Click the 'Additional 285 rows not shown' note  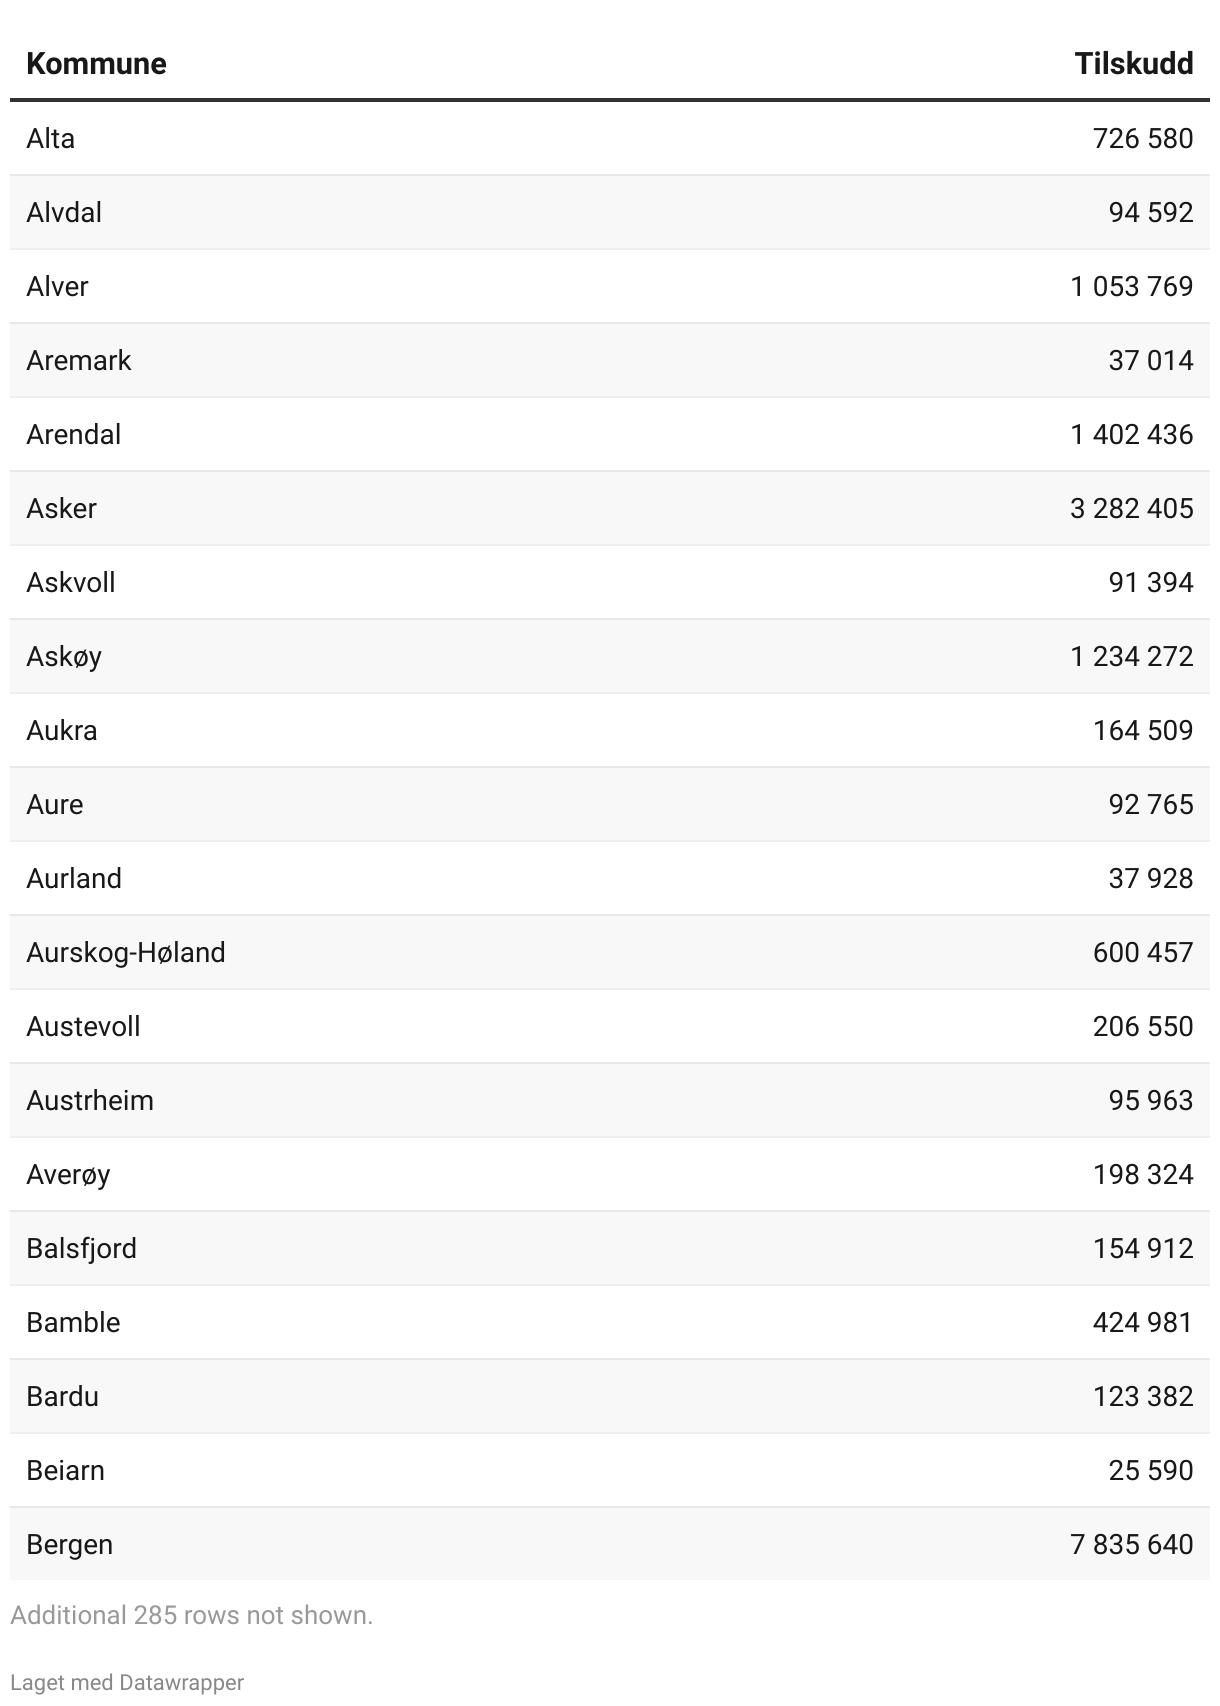(191, 1615)
